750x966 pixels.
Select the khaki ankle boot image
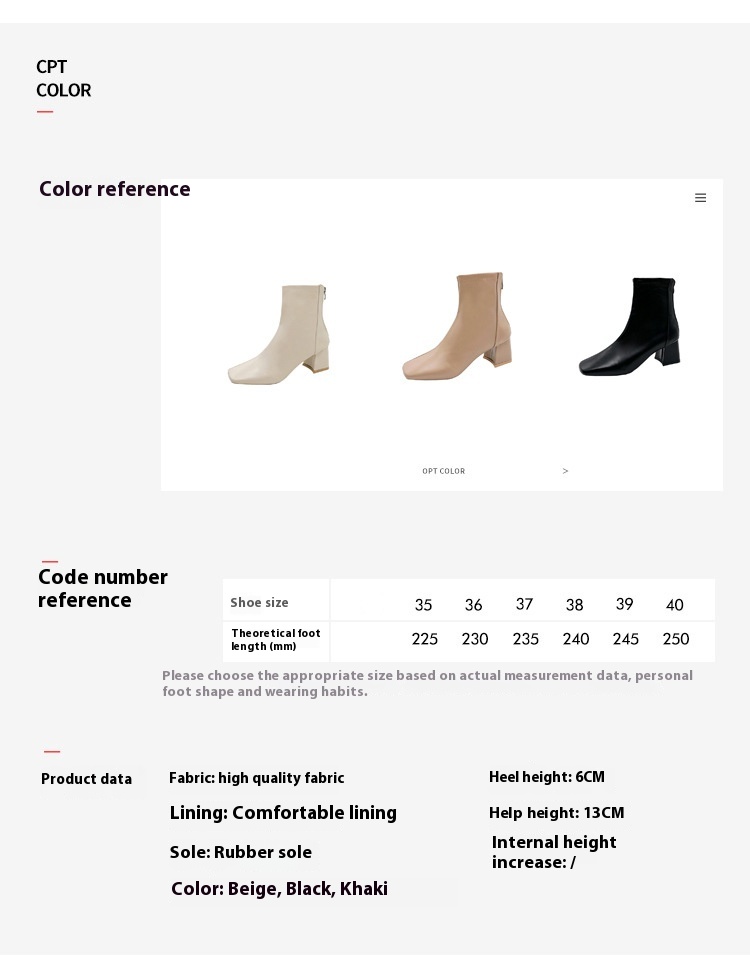point(457,326)
